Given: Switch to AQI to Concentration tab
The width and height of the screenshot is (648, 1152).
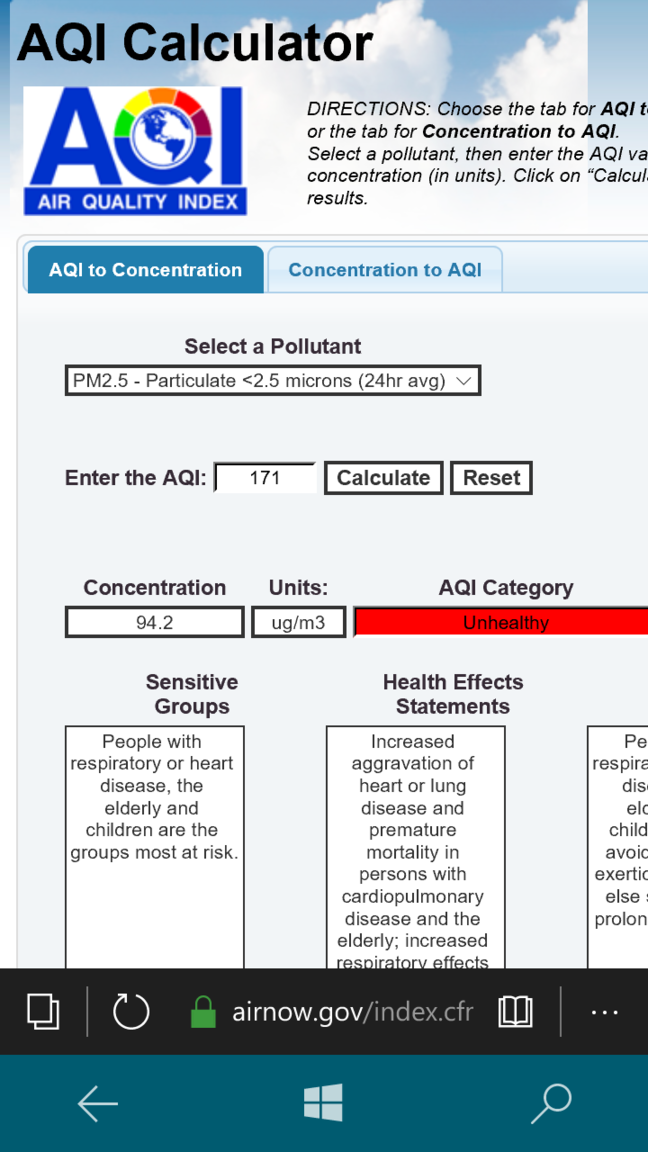Looking at the screenshot, I should (x=145, y=270).
